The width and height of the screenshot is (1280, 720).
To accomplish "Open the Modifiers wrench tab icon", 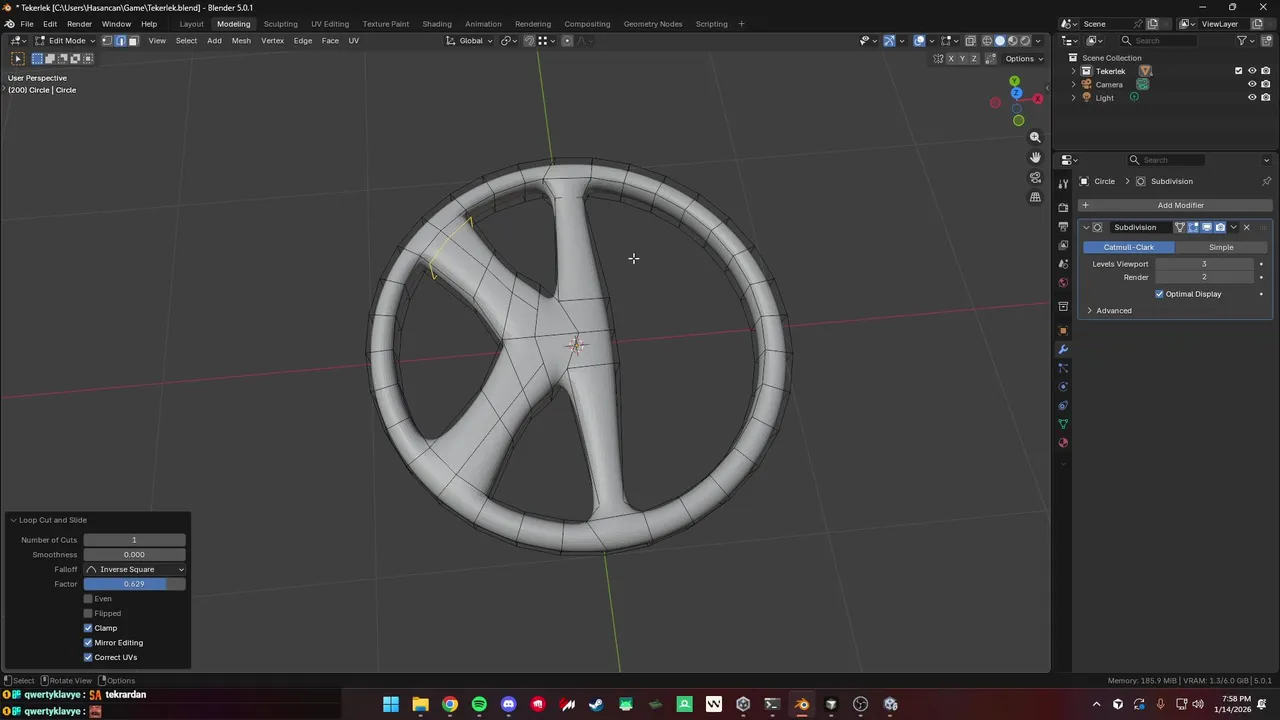I will pyautogui.click(x=1063, y=349).
